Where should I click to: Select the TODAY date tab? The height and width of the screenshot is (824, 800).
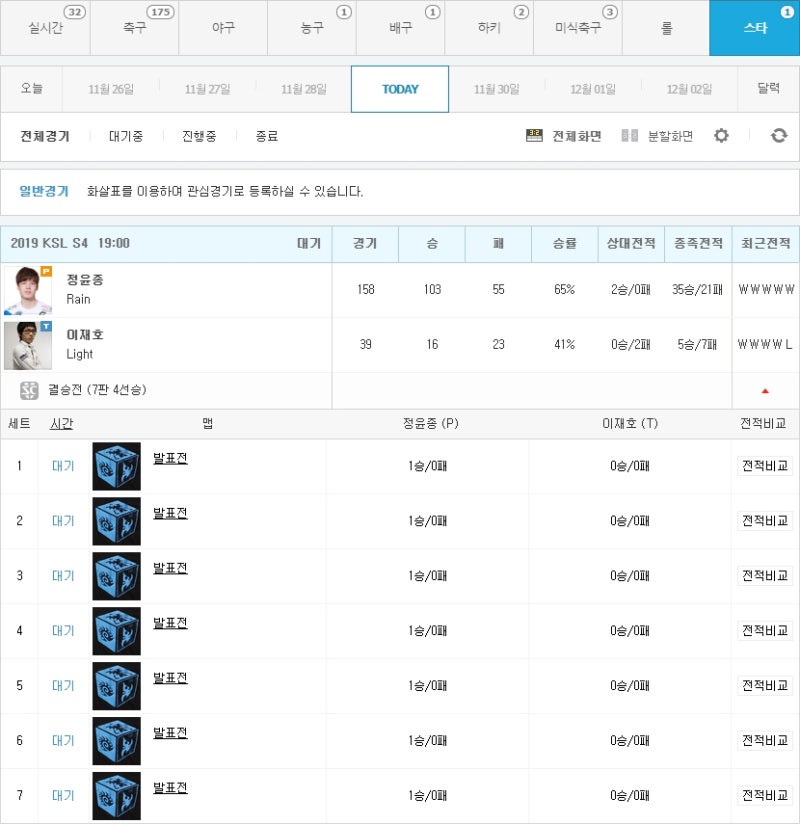[x=400, y=89]
